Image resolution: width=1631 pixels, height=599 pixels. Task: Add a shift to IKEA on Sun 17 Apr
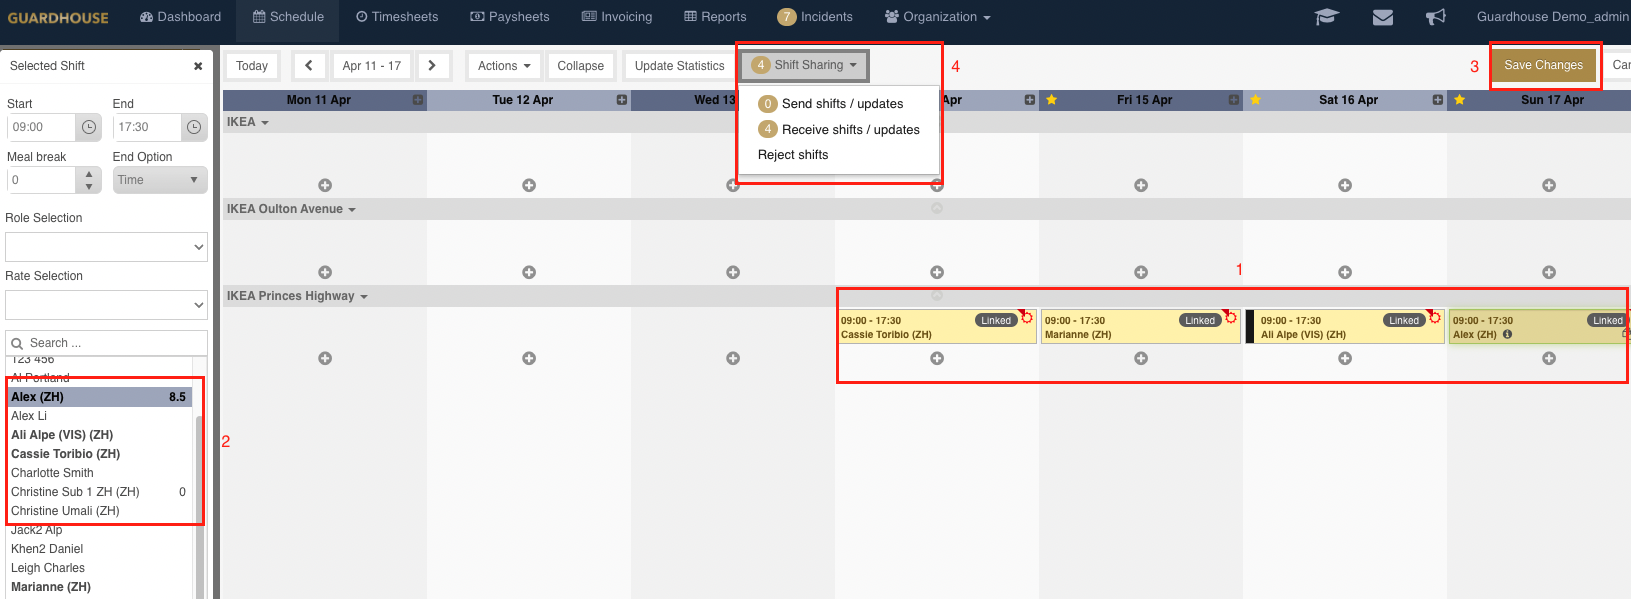click(1549, 185)
